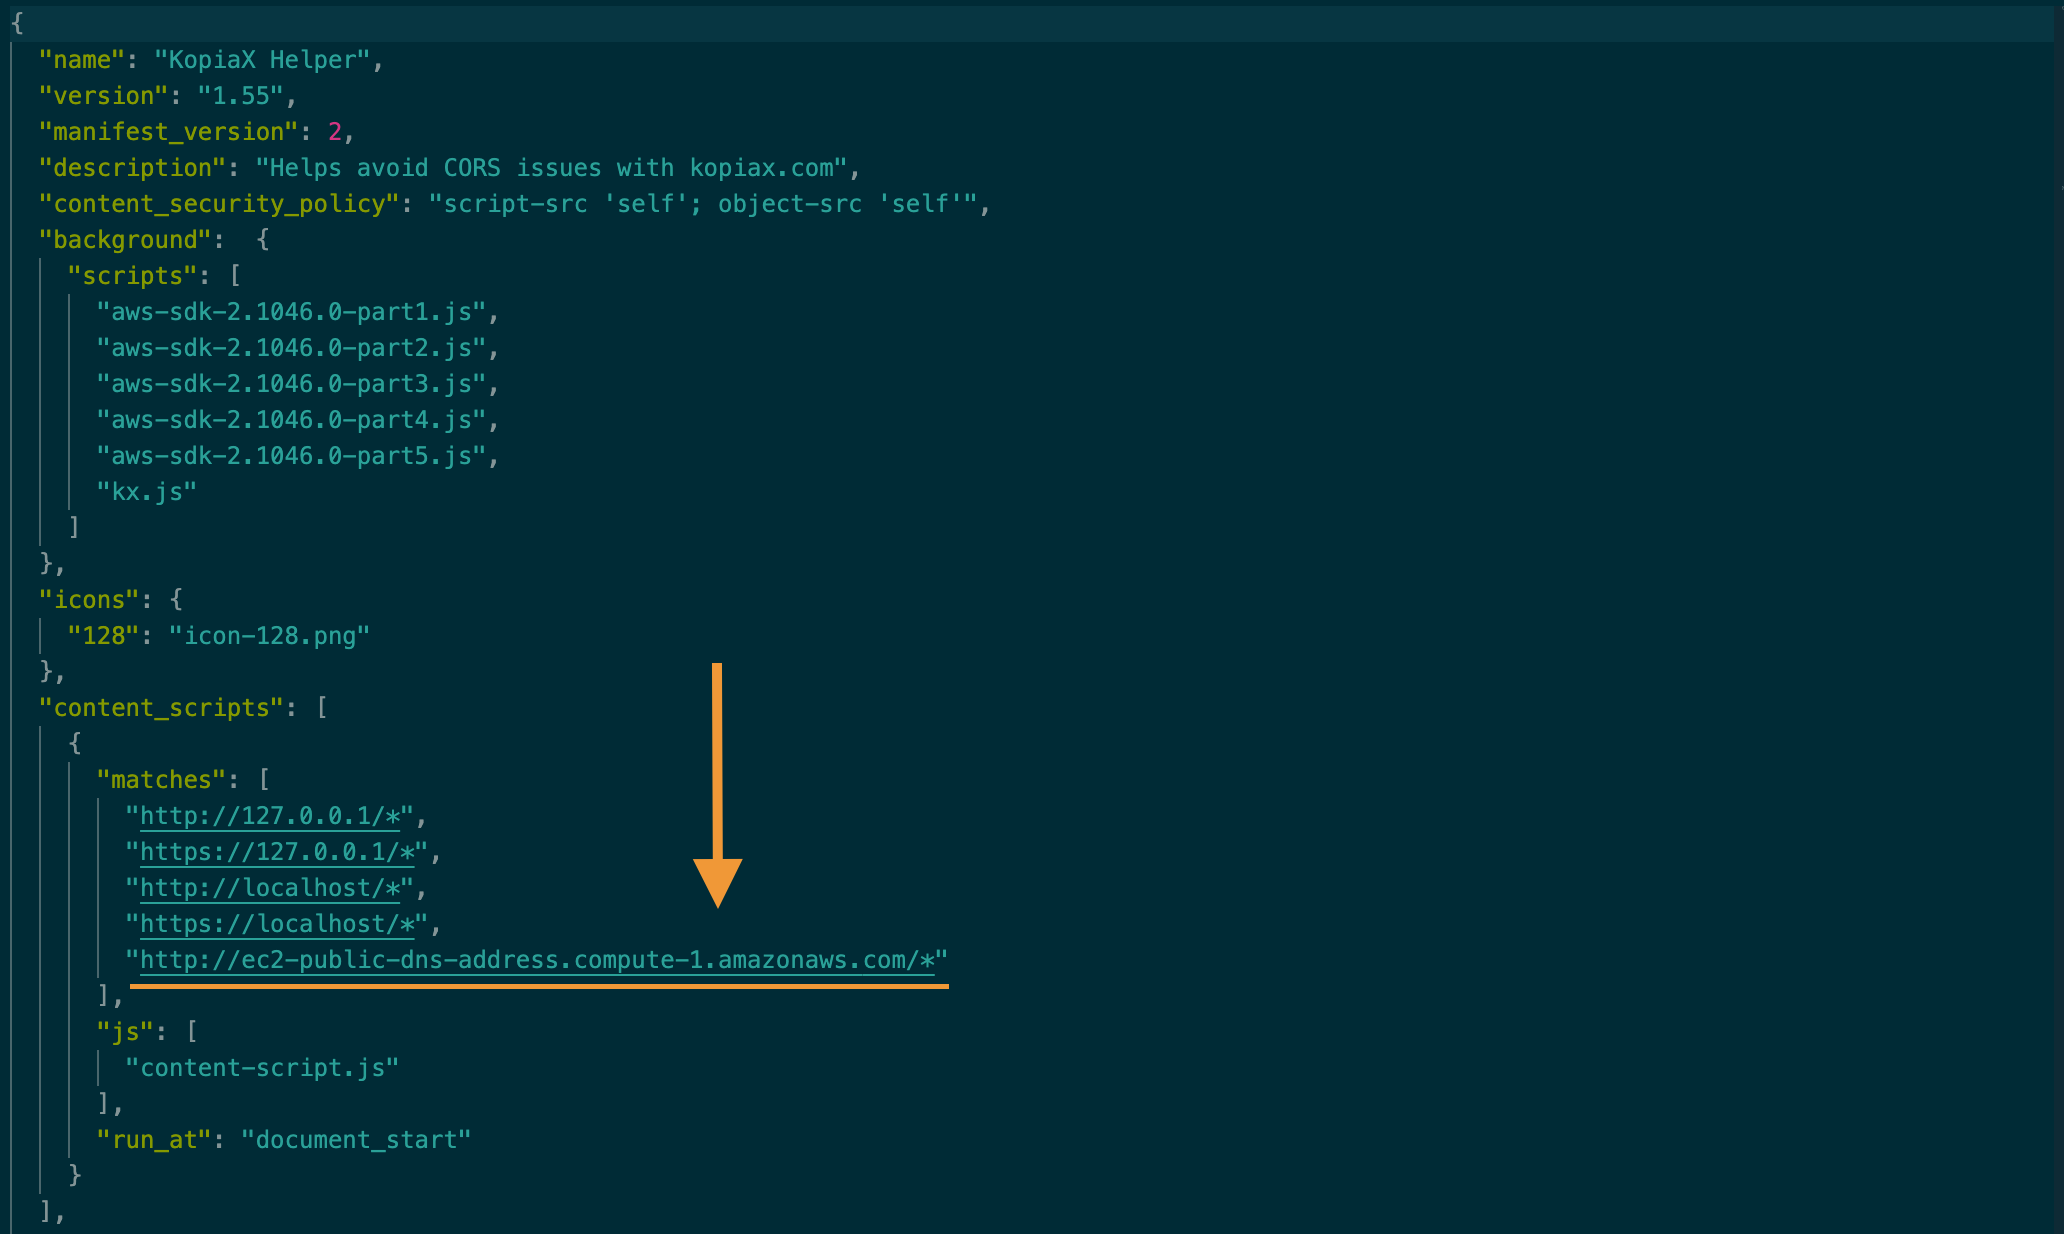Click the "icon-128.png" value
The height and width of the screenshot is (1234, 2064).
pyautogui.click(x=269, y=636)
